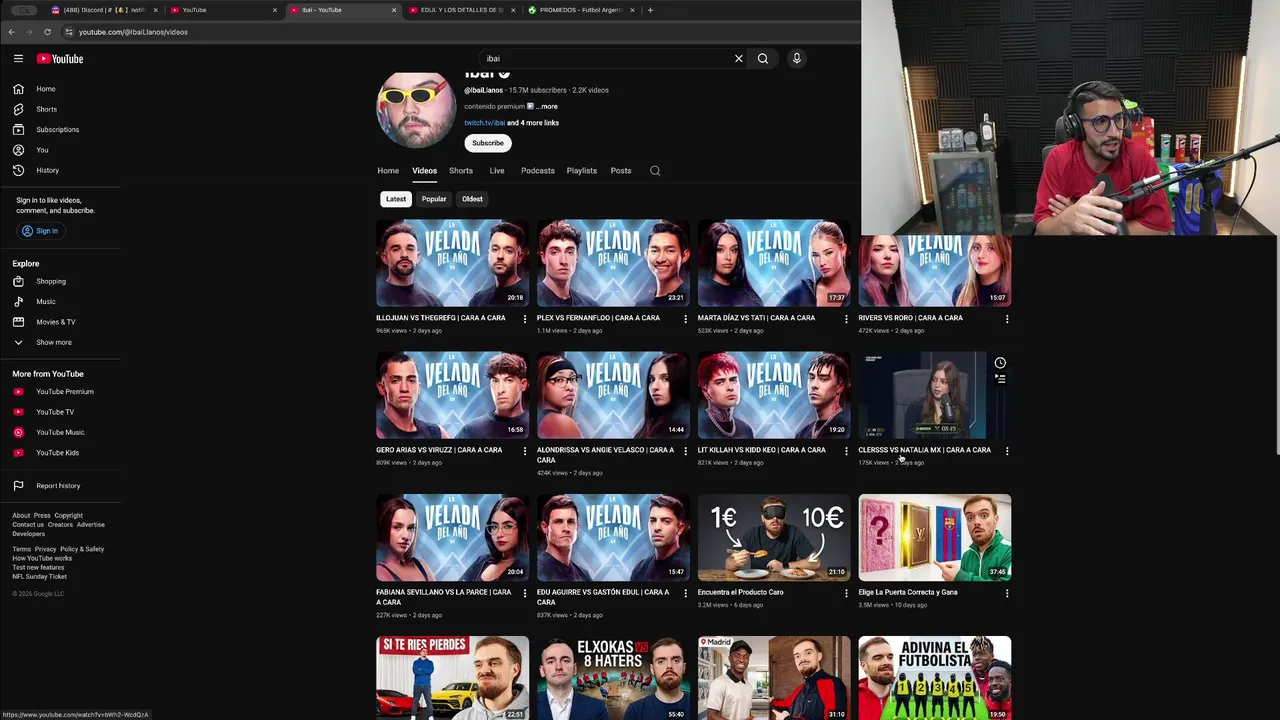1280x720 pixels.
Task: Subscribe to the Ibai channel
Action: coord(488,143)
